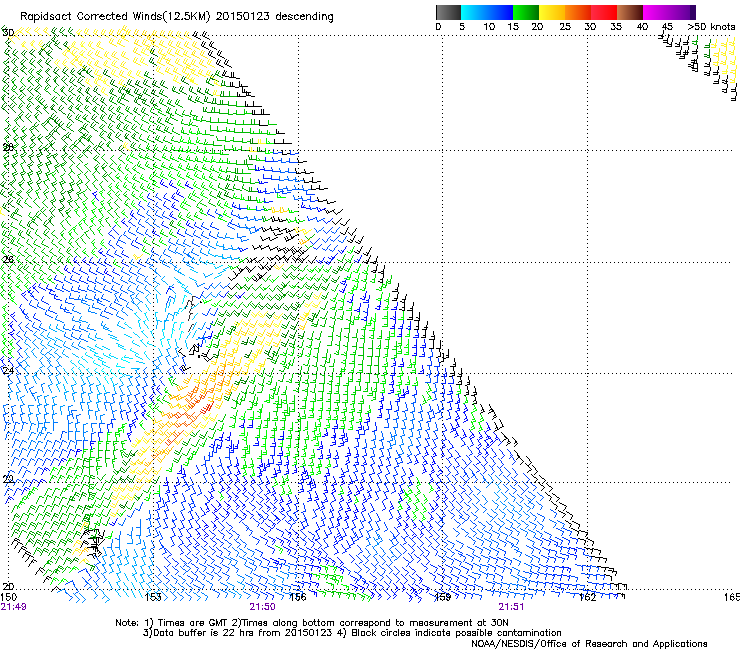
Task: Click the '>50 knots' legend label
Action: (x=711, y=27)
